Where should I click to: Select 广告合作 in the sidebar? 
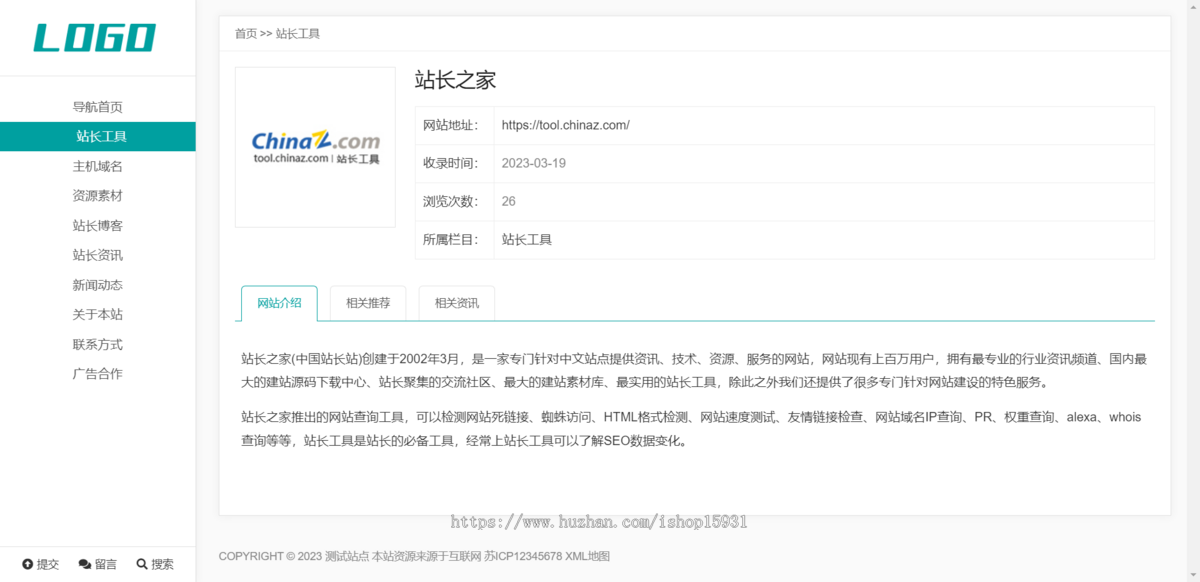click(x=97, y=373)
